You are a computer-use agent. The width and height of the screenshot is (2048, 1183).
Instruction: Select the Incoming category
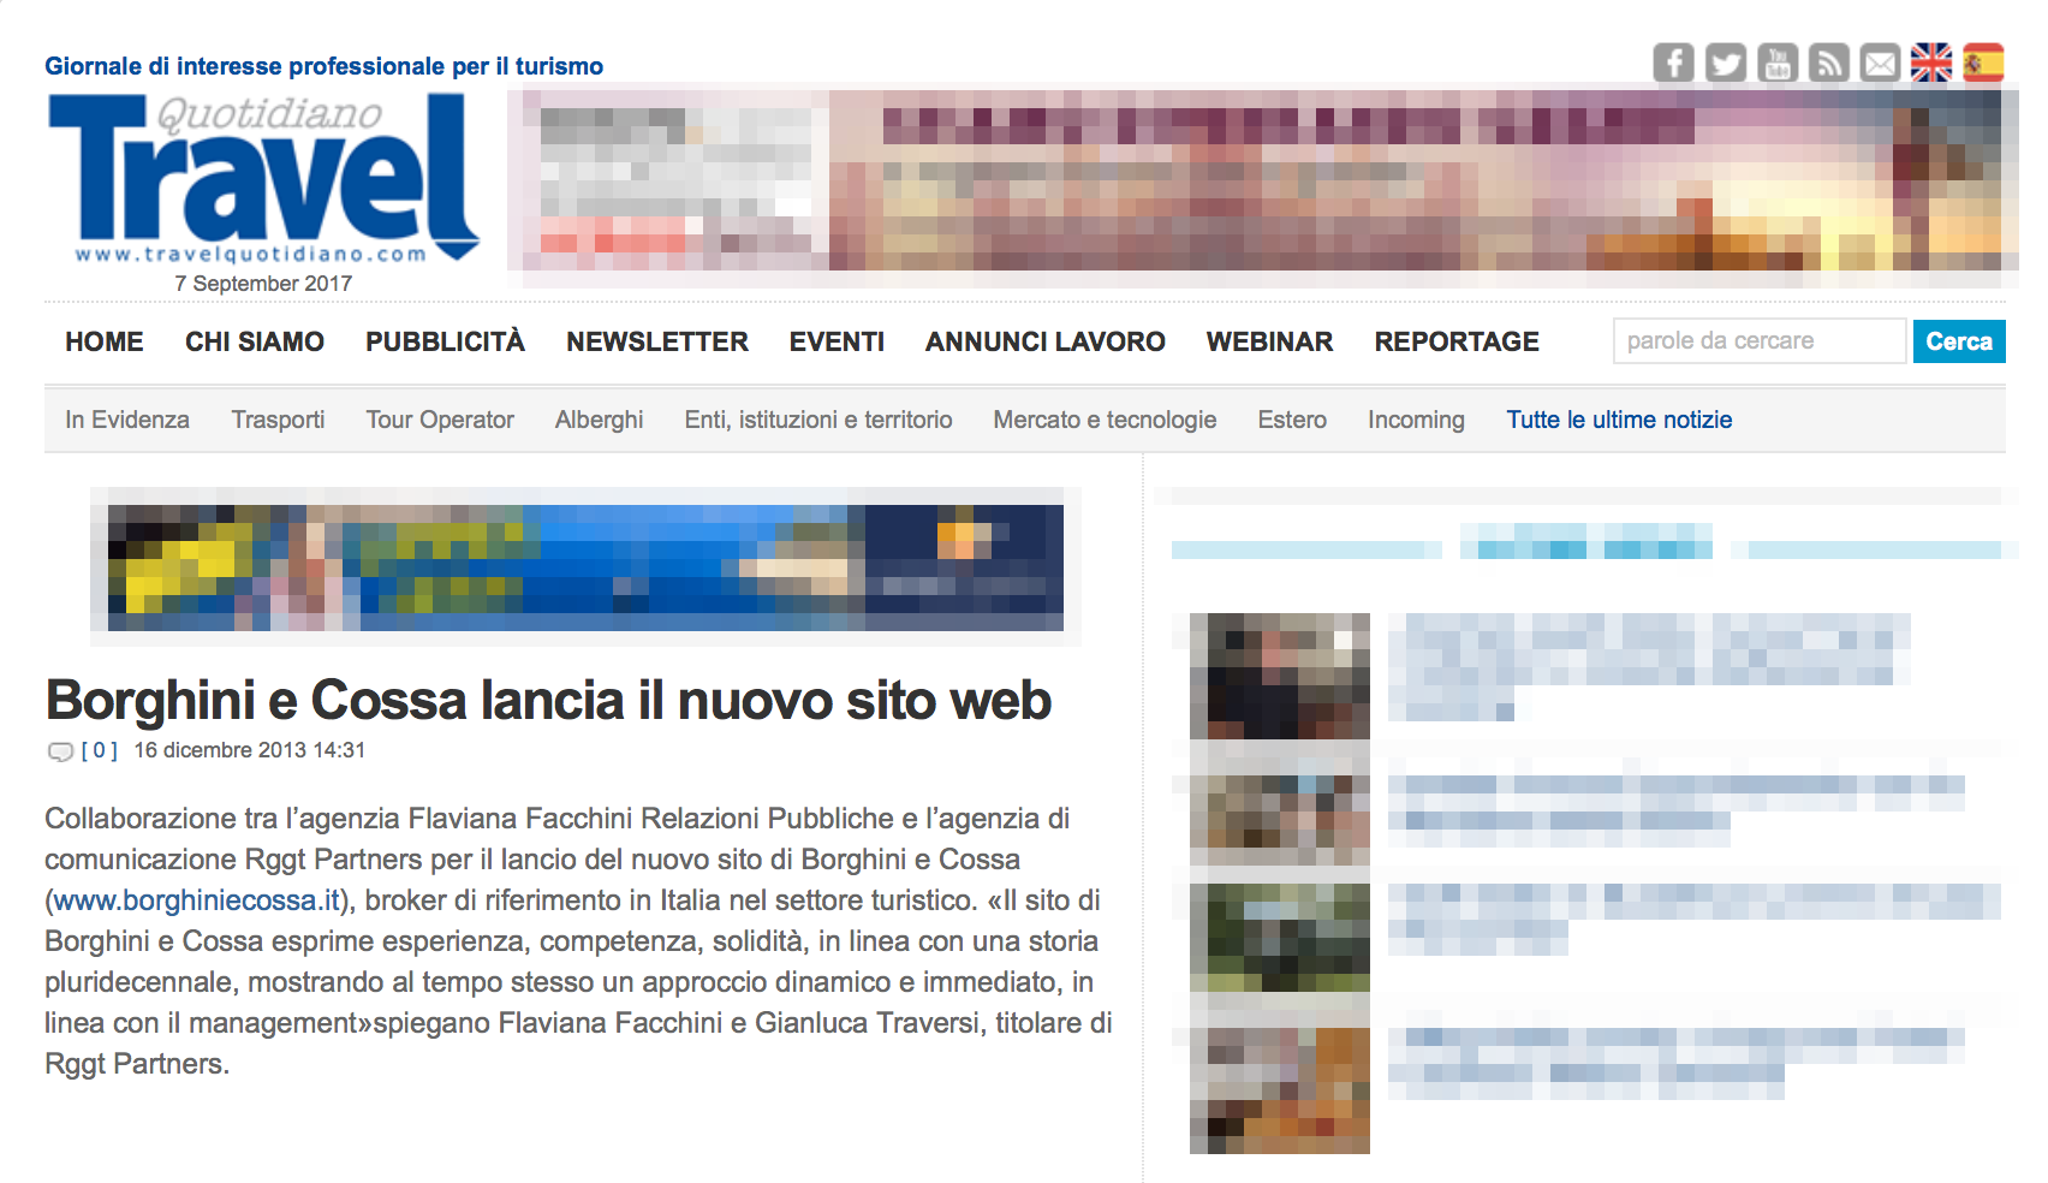pyautogui.click(x=1416, y=420)
